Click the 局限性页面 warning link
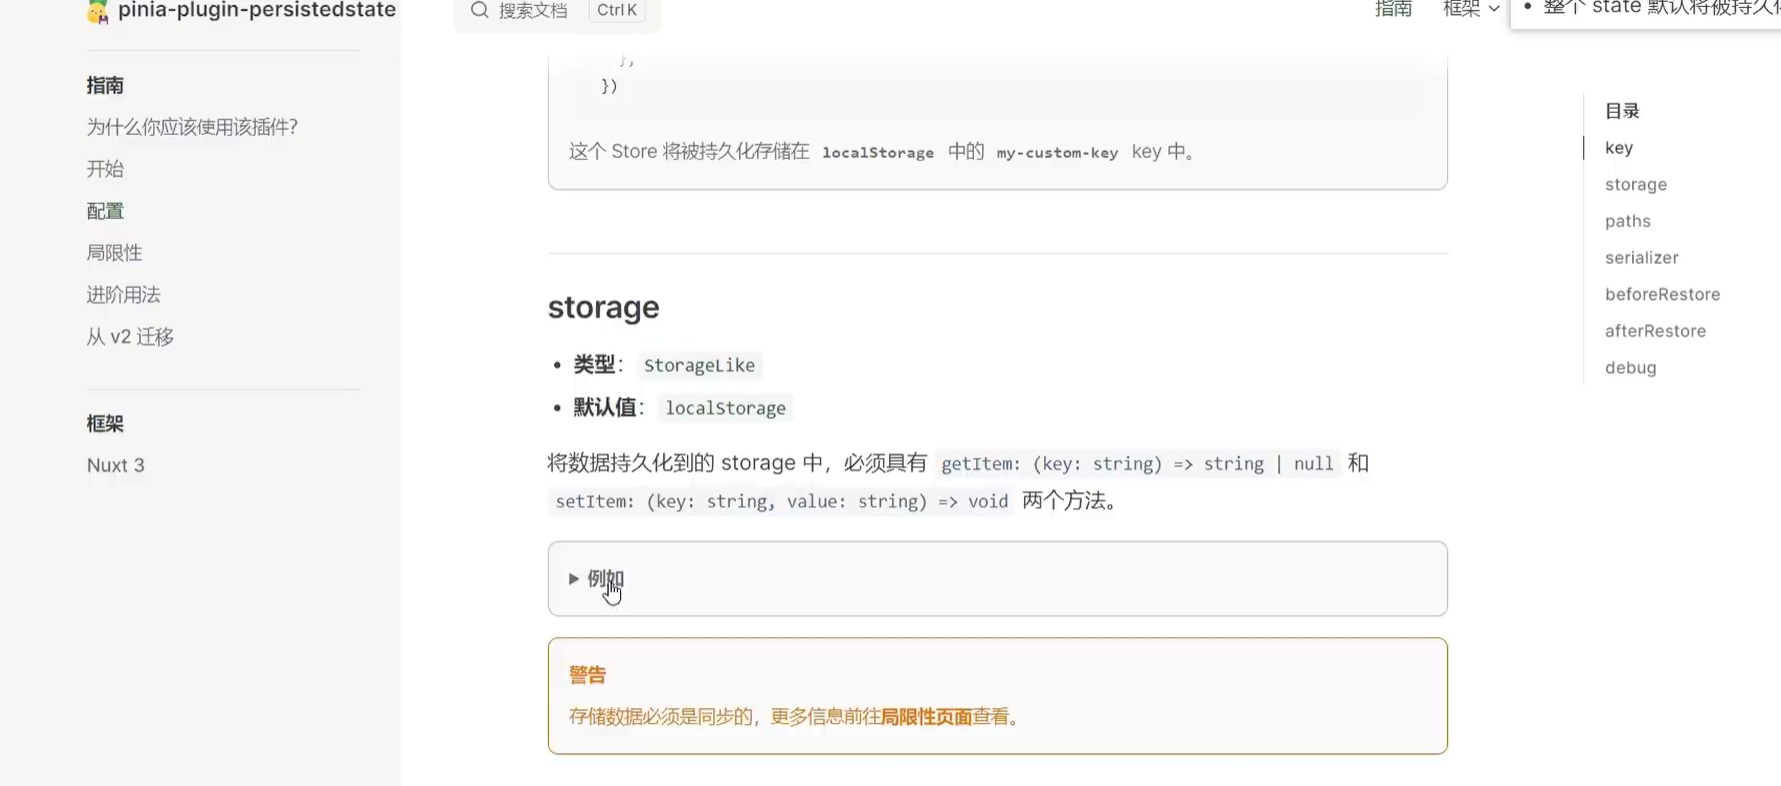The width and height of the screenshot is (1781, 786). (925, 716)
